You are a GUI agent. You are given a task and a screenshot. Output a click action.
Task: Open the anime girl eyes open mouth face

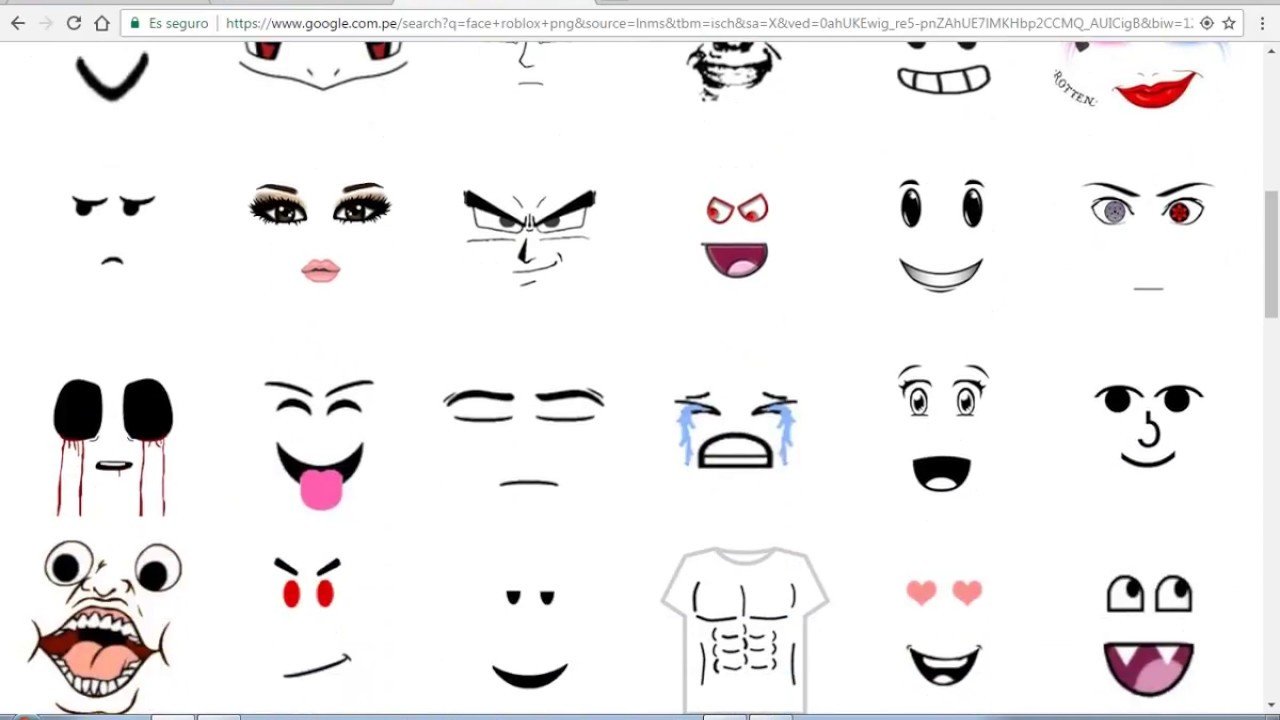[942, 430]
